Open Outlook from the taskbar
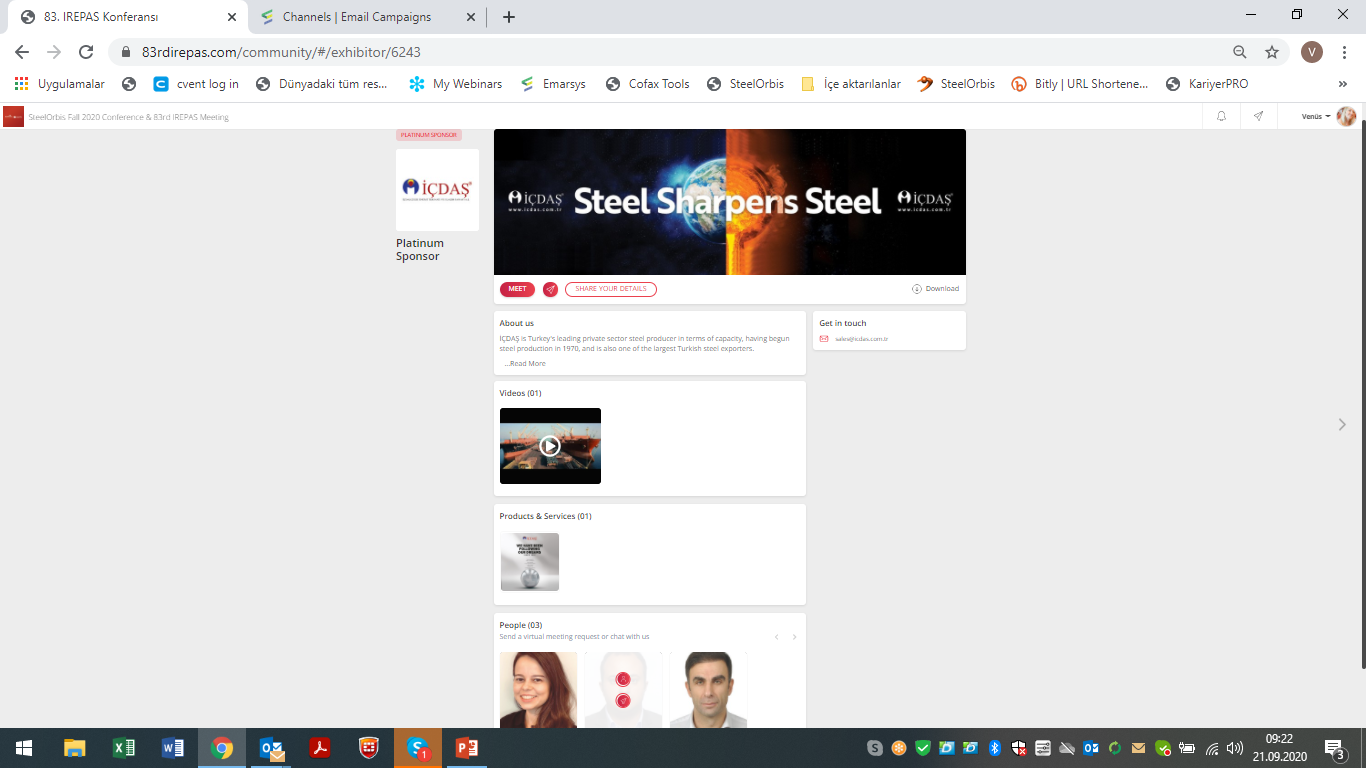 pyautogui.click(x=271, y=748)
